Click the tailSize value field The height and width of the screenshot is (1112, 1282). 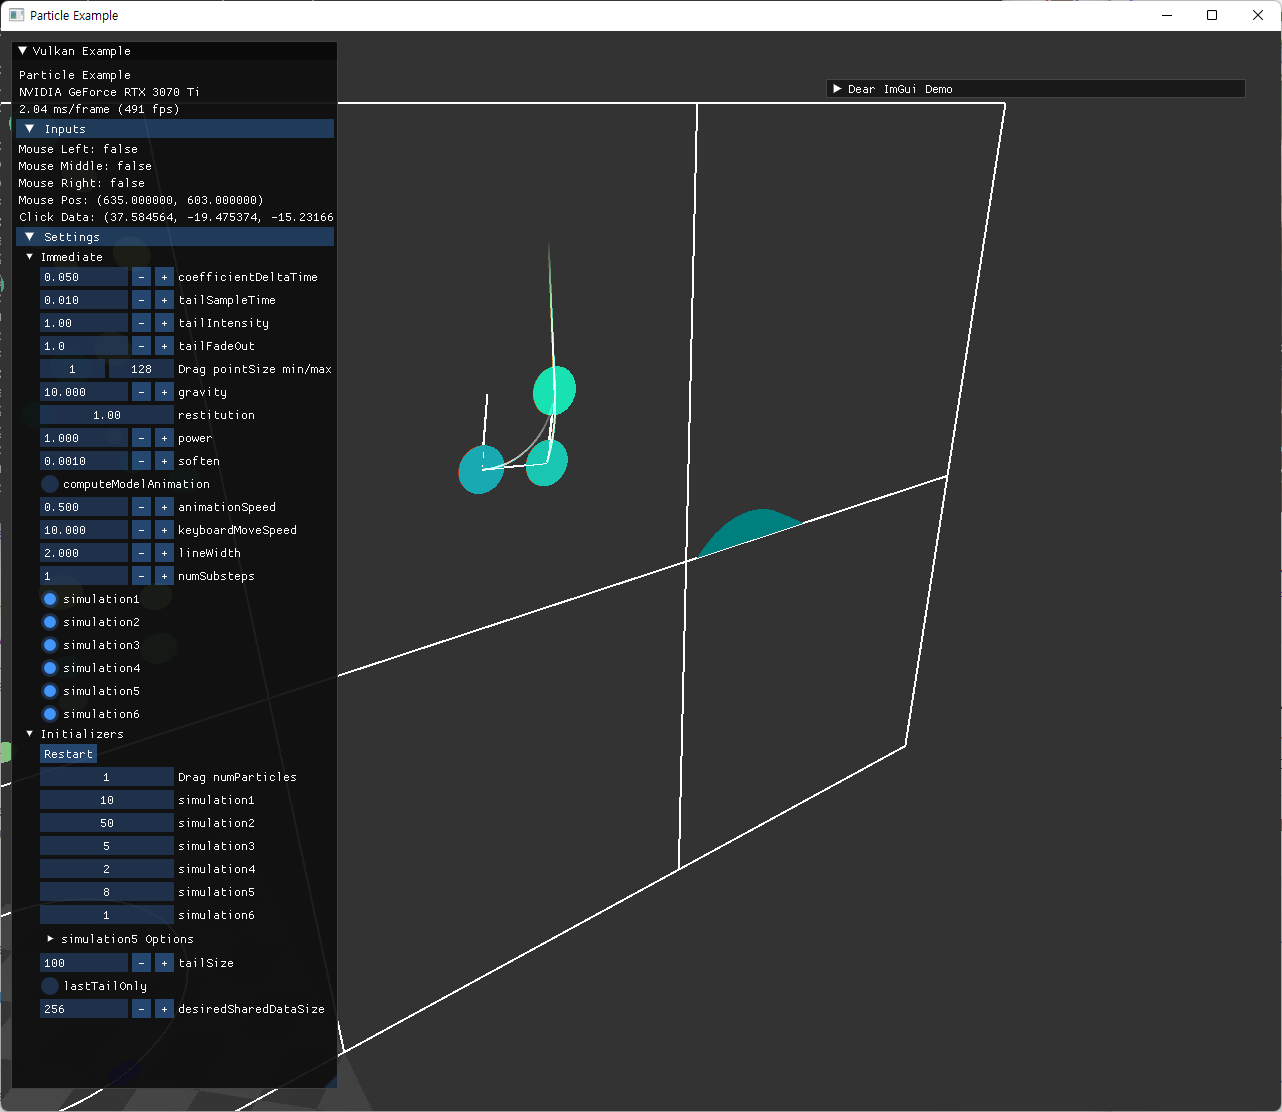[84, 963]
